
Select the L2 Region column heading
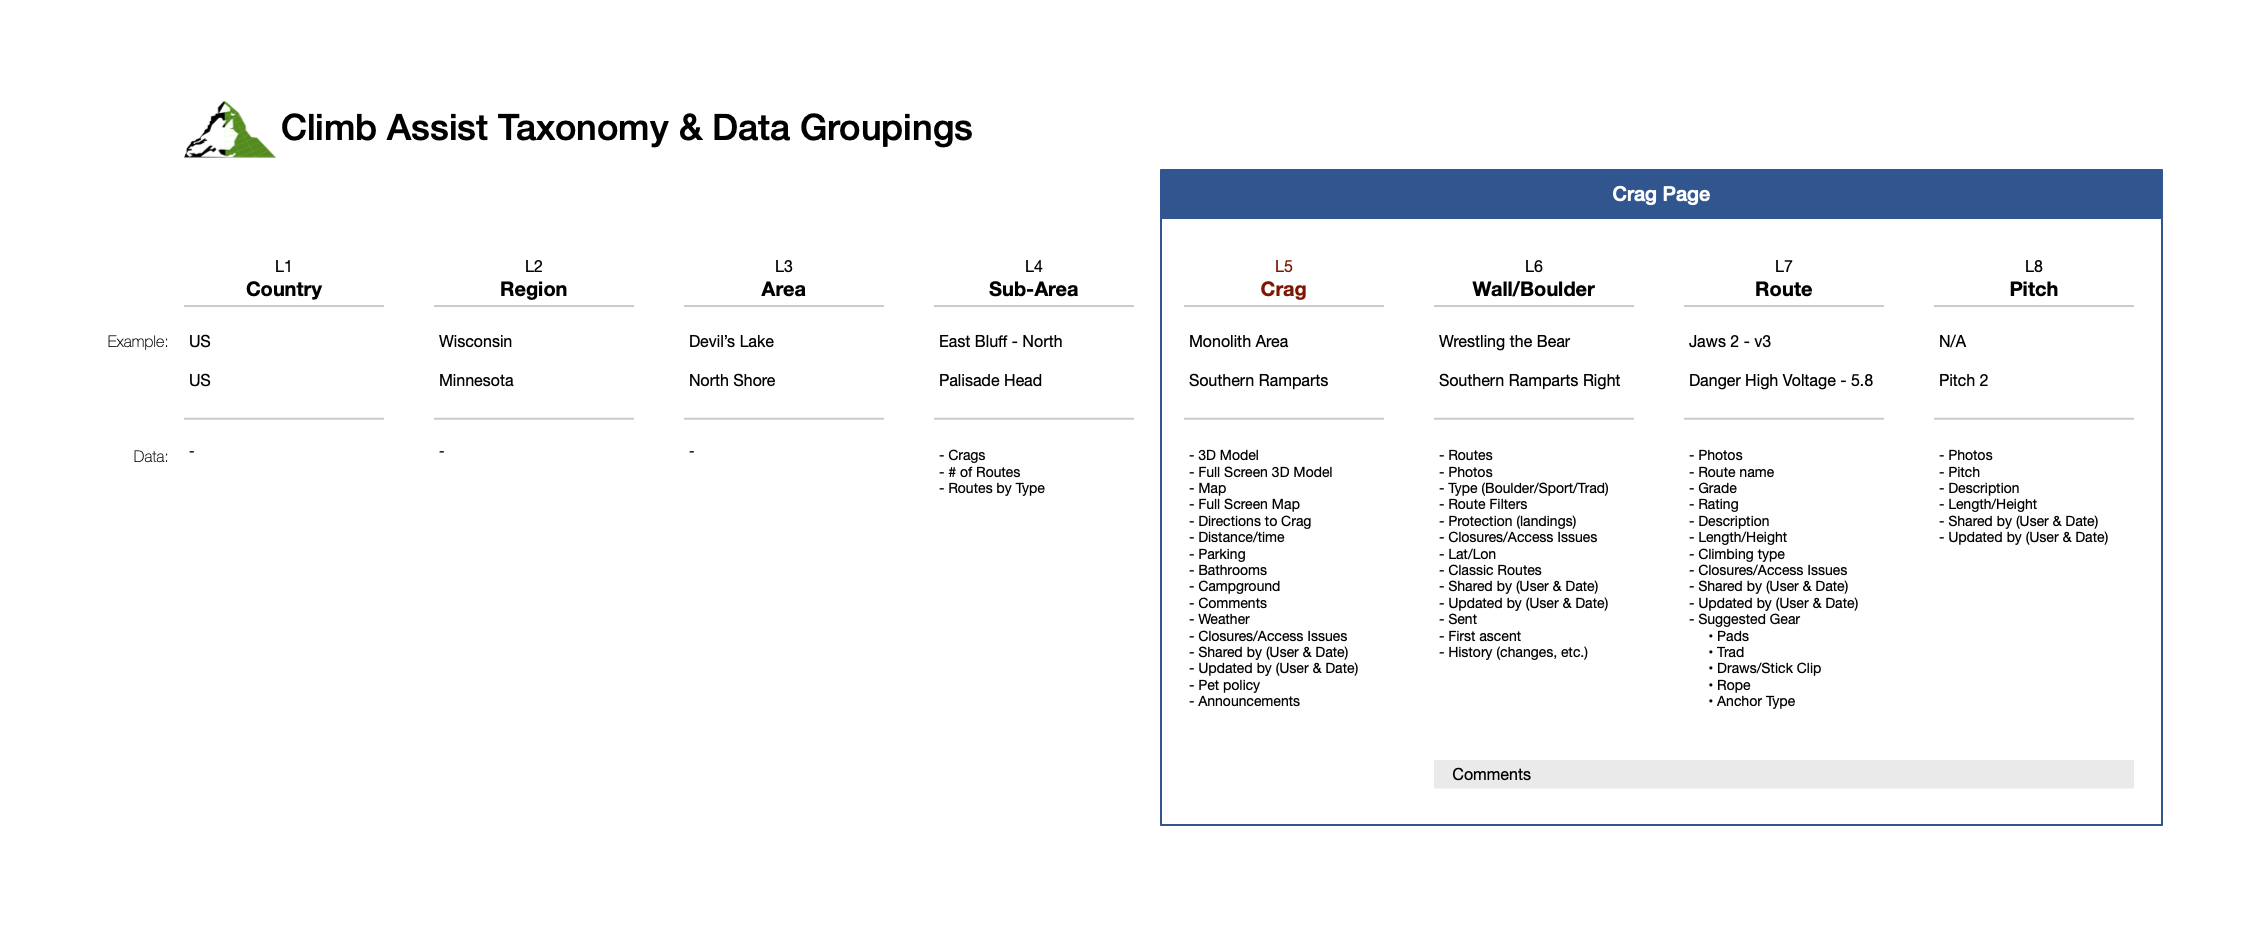pyautogui.click(x=534, y=279)
